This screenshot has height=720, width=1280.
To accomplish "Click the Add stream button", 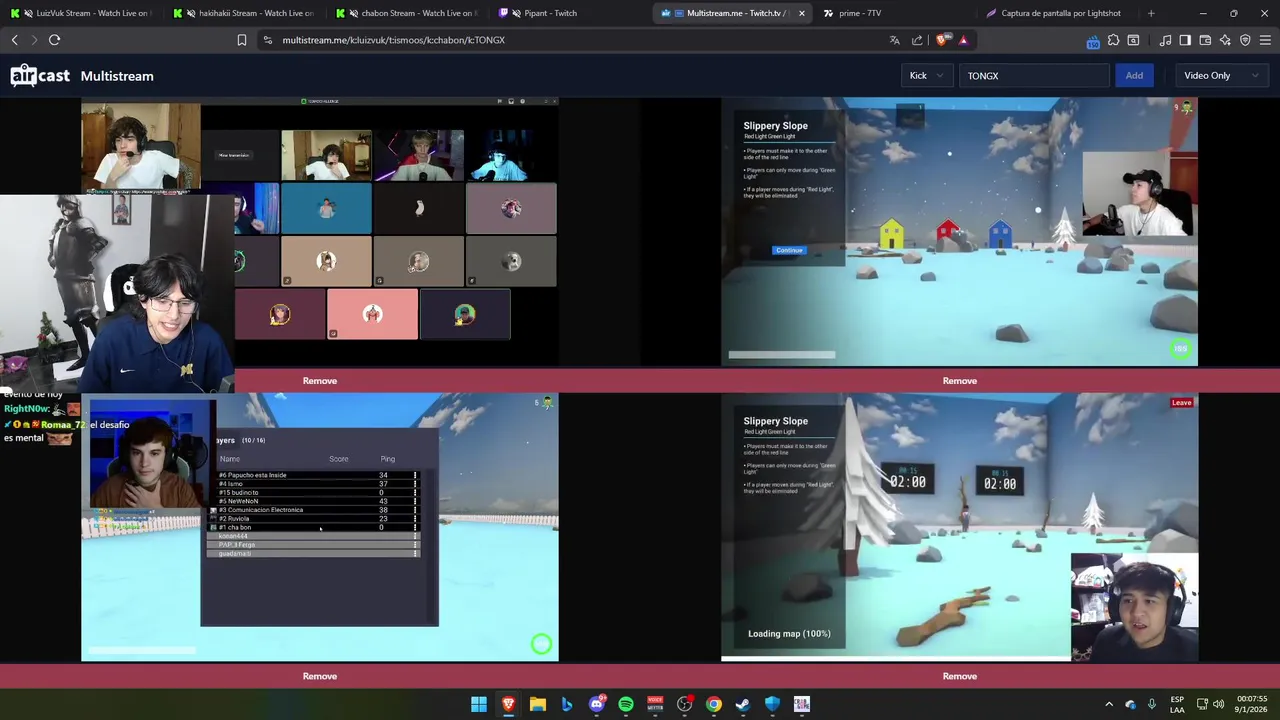I will (x=1134, y=76).
